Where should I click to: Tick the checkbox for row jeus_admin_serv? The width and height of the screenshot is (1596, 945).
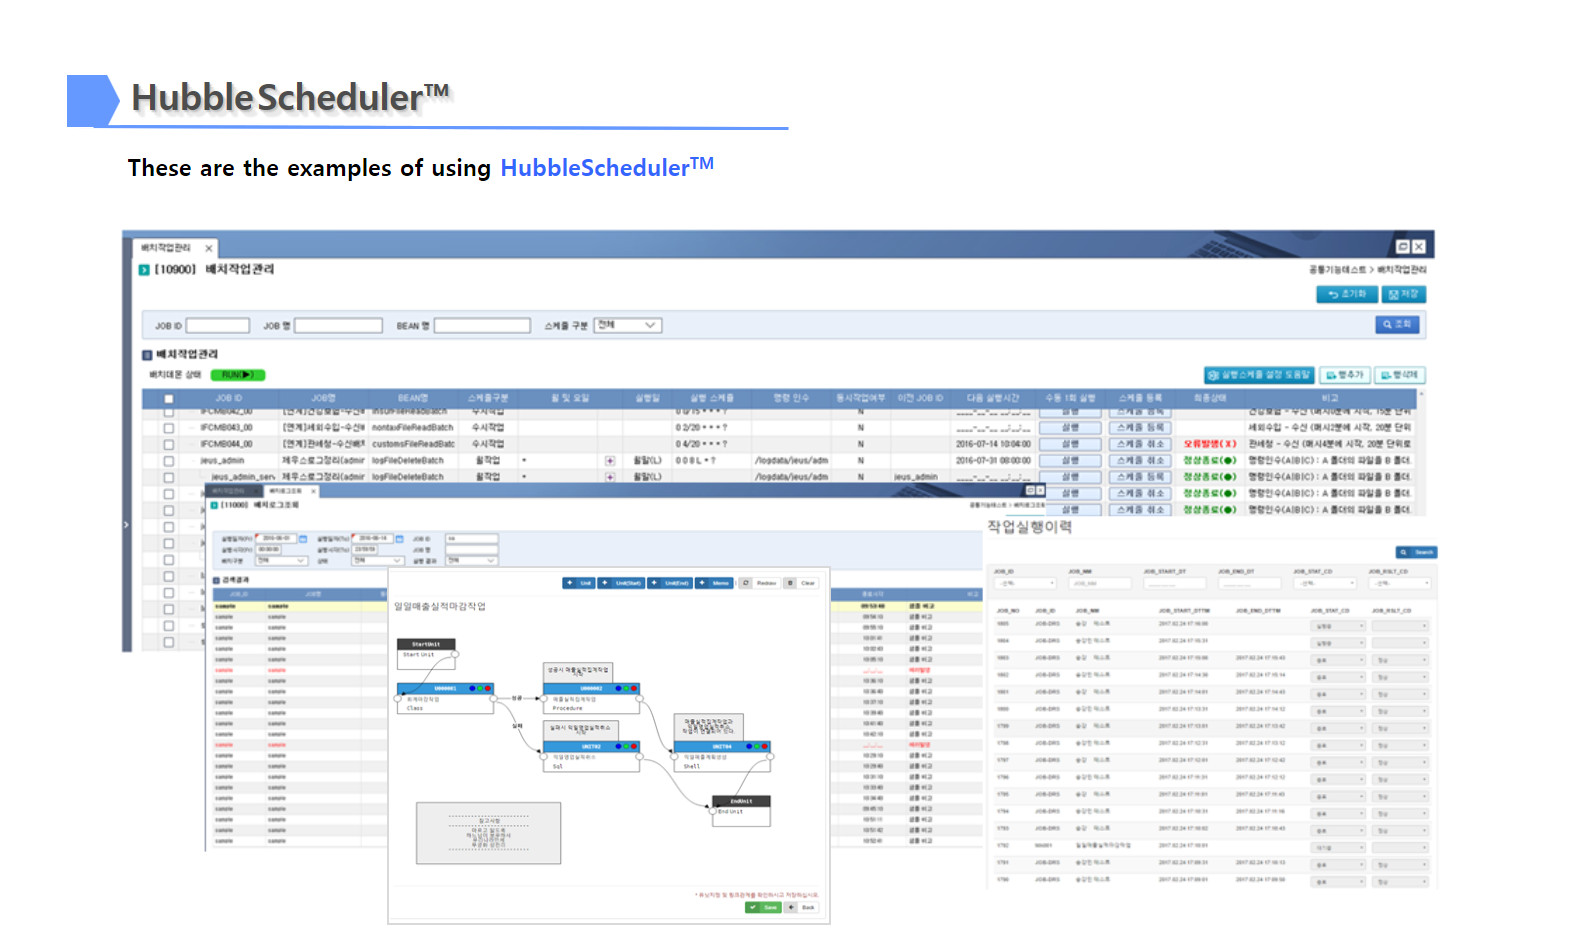click(x=169, y=477)
